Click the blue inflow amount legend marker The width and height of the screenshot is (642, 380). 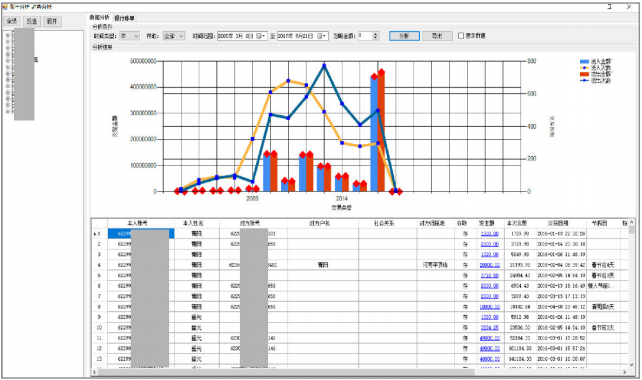point(584,61)
